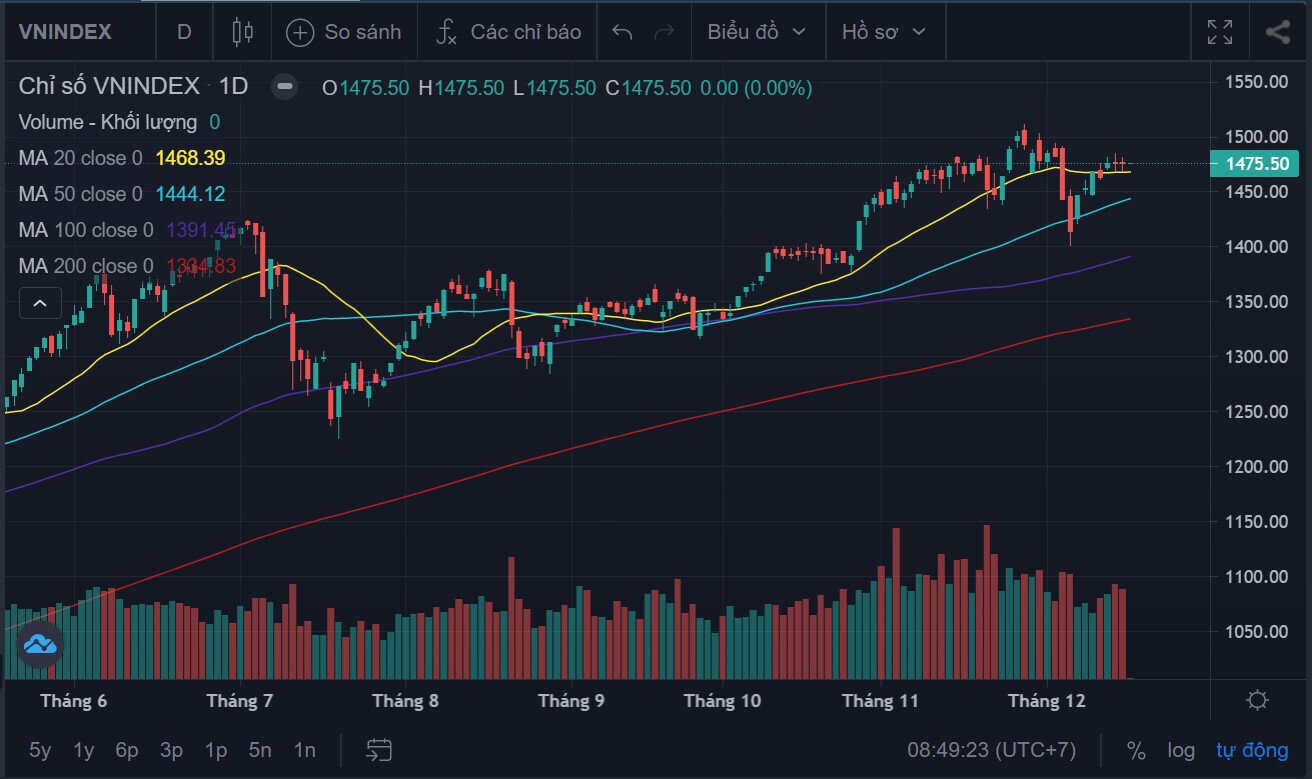1312x779 pixels.
Task: Collapse the indicator legend list
Action: 41,302
